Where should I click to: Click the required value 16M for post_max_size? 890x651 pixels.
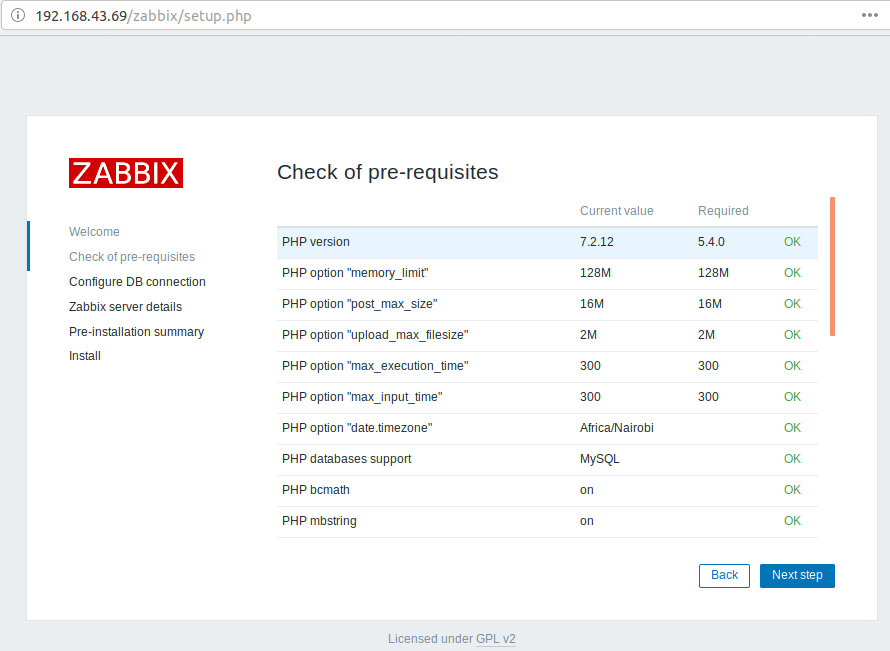tap(710, 304)
